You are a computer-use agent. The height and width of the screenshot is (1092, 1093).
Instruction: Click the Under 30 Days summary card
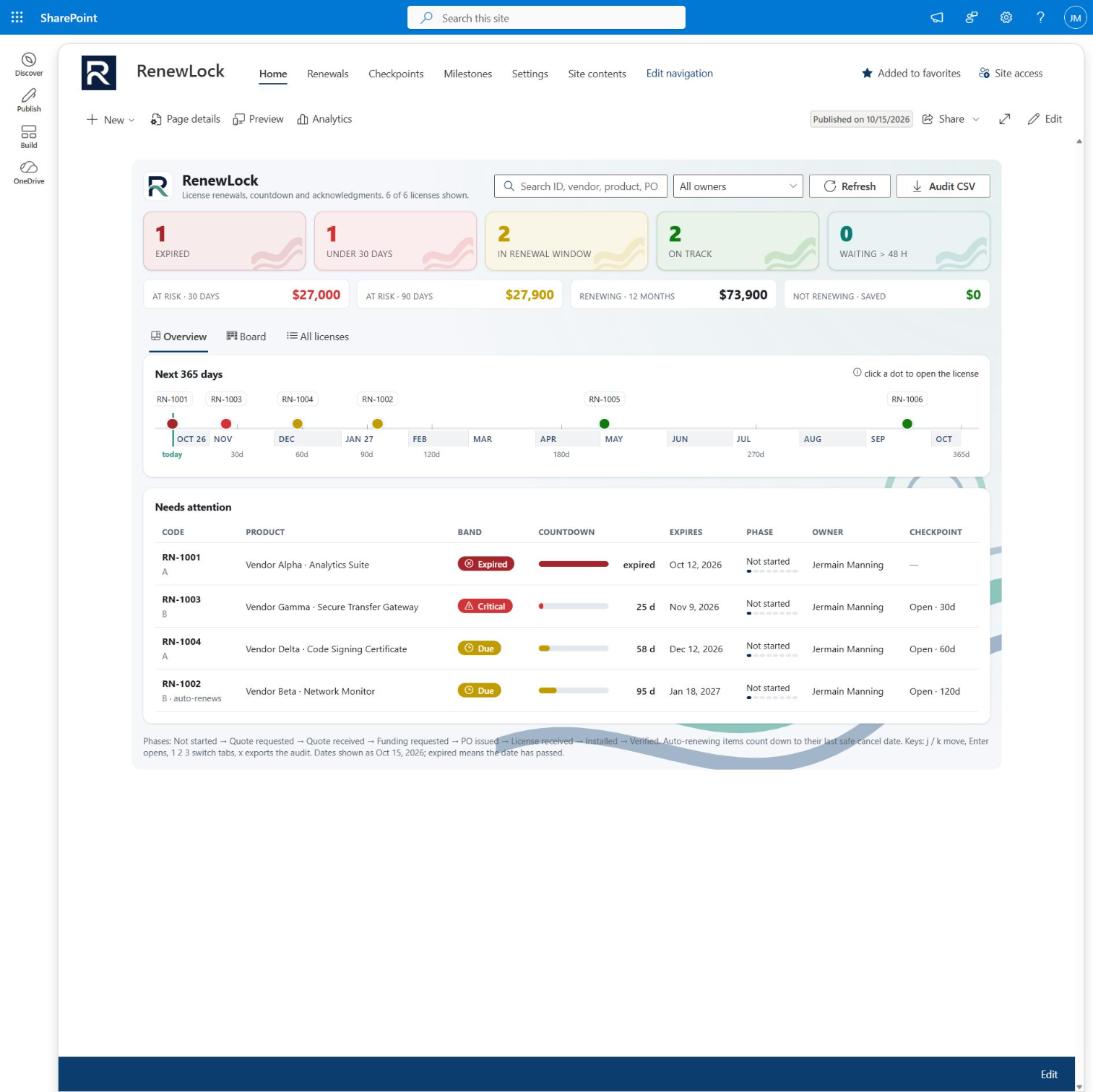[395, 241]
